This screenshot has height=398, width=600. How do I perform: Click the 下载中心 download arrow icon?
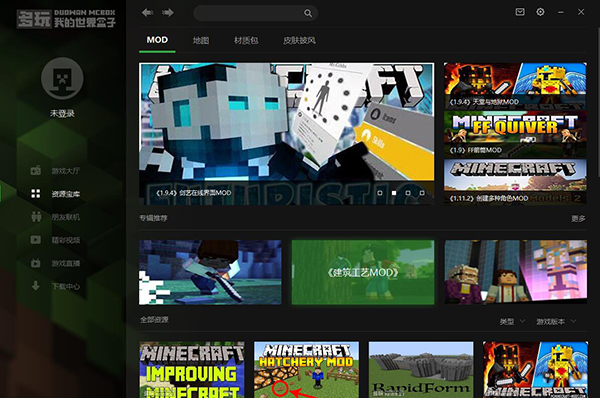coord(36,286)
